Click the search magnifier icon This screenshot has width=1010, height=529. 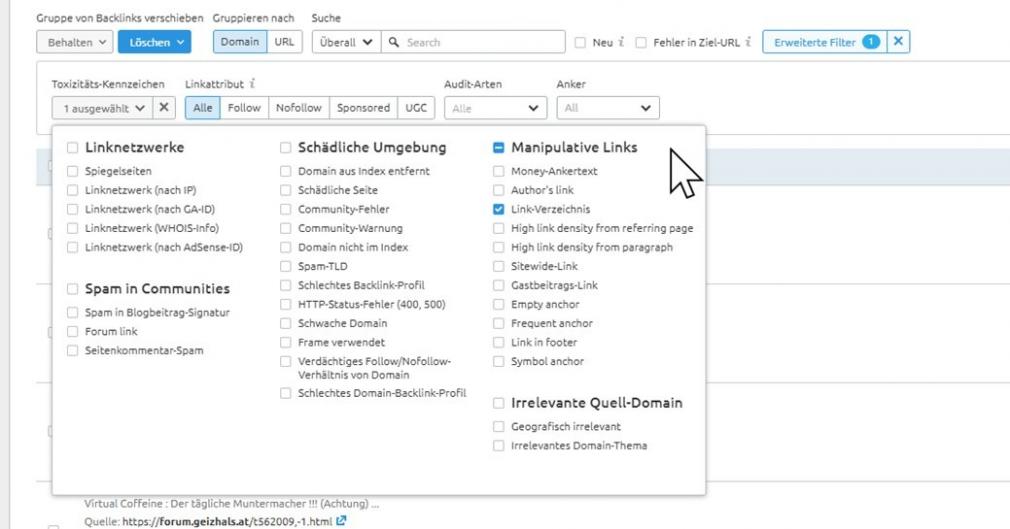394,42
